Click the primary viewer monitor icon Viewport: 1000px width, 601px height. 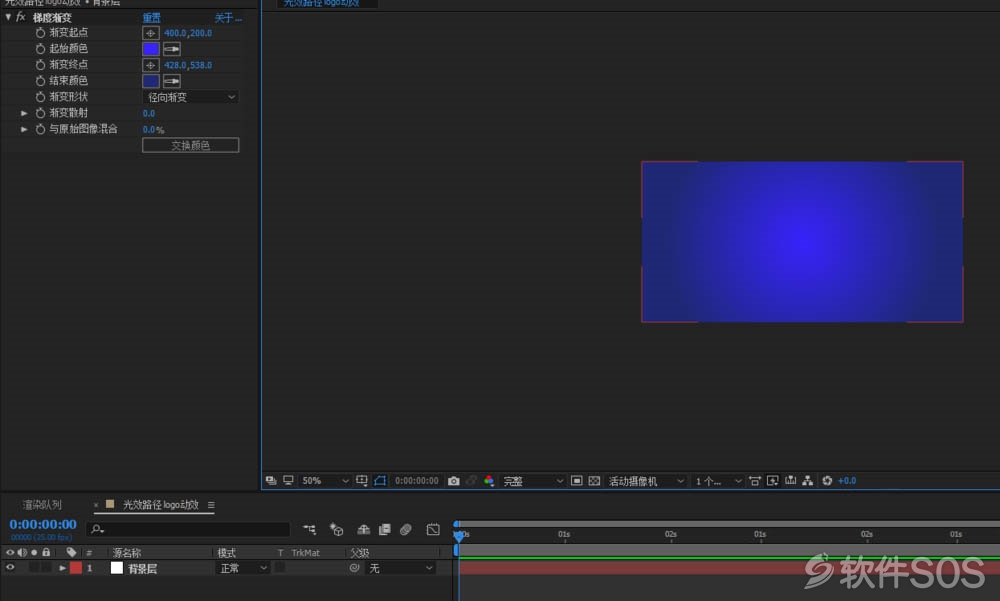pos(288,480)
